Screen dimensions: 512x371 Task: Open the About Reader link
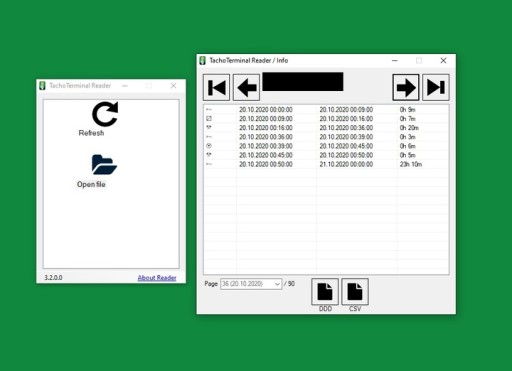(x=157, y=278)
